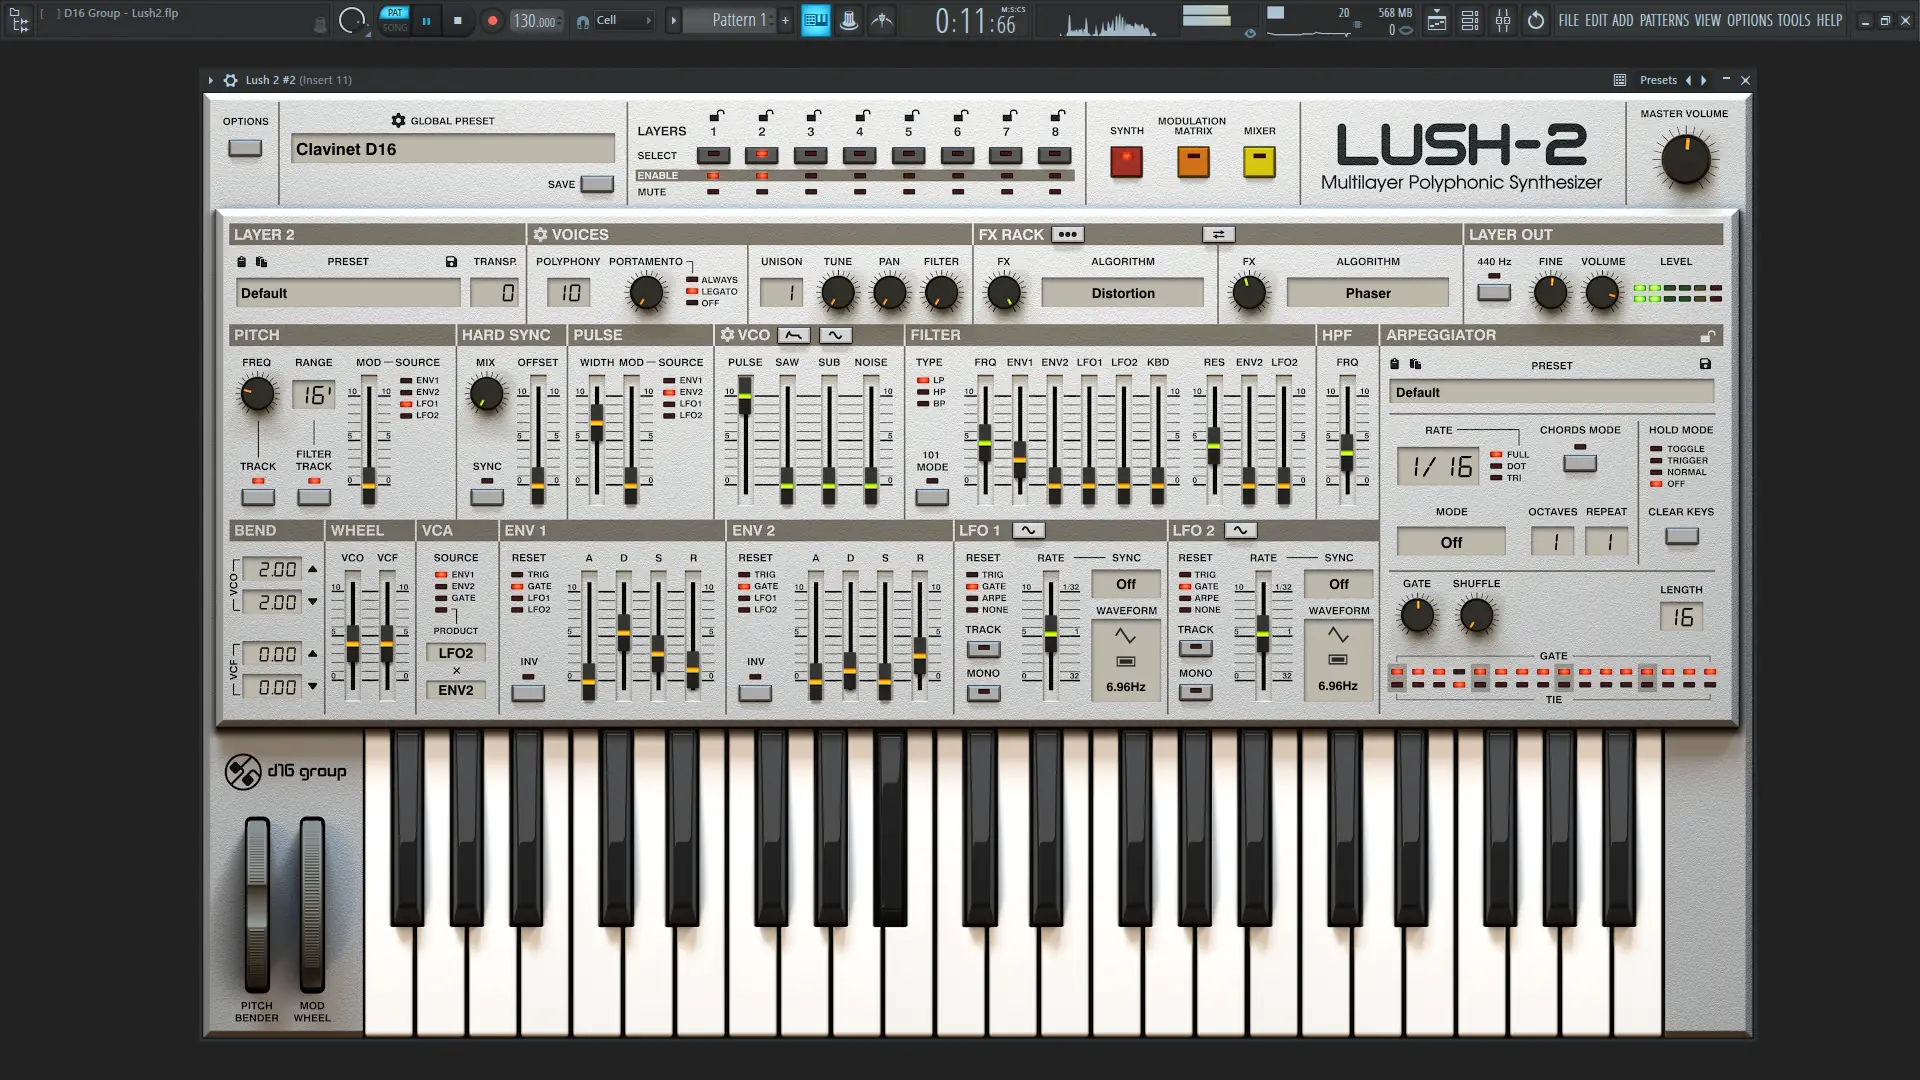Click the FX Rack three-dots options button
Viewport: 1920px width, 1080px height.
coord(1067,234)
